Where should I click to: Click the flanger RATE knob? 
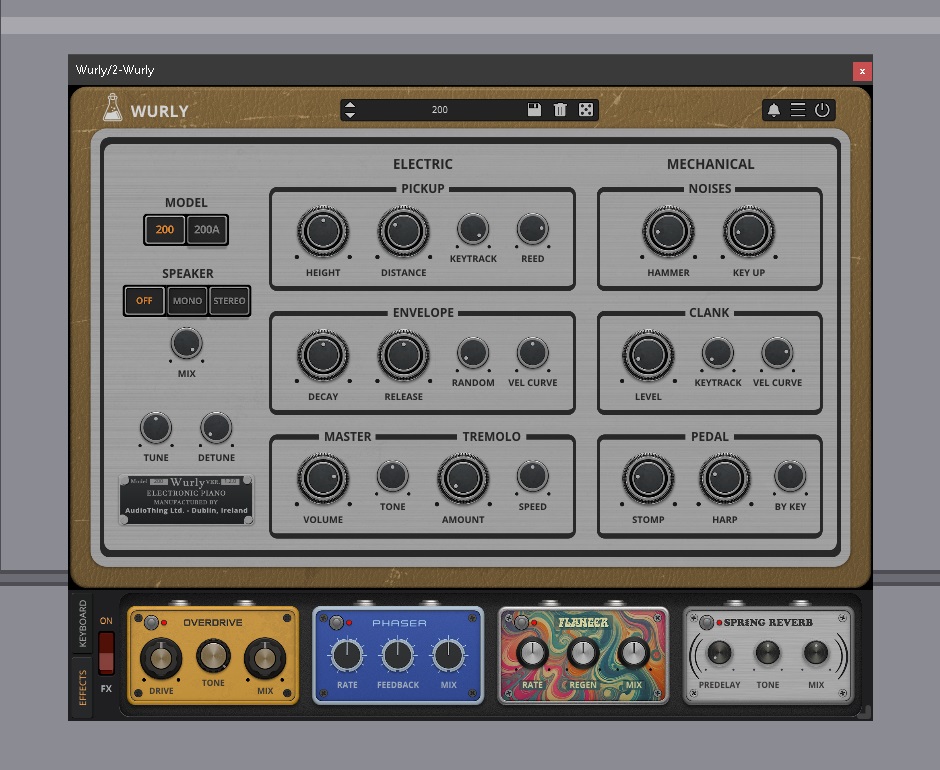(532, 654)
